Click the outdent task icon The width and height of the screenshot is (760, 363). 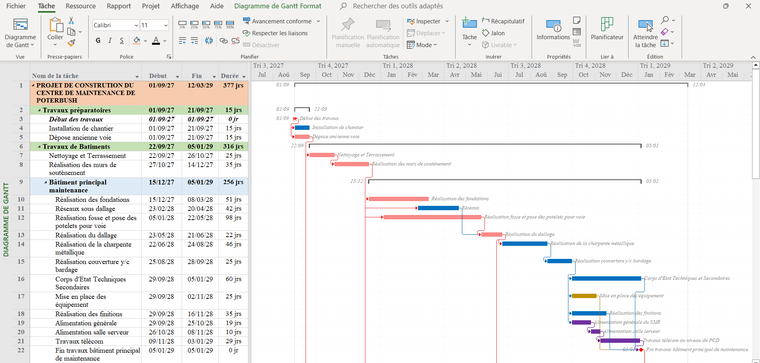182,41
